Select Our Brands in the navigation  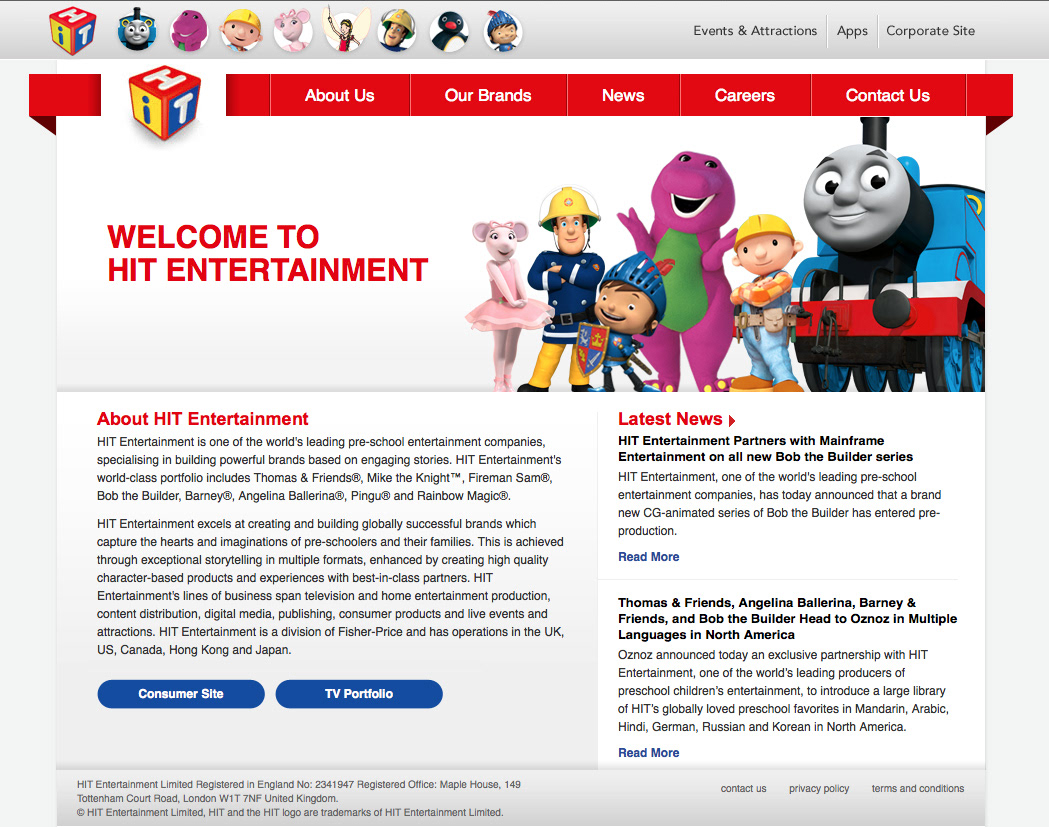point(488,95)
